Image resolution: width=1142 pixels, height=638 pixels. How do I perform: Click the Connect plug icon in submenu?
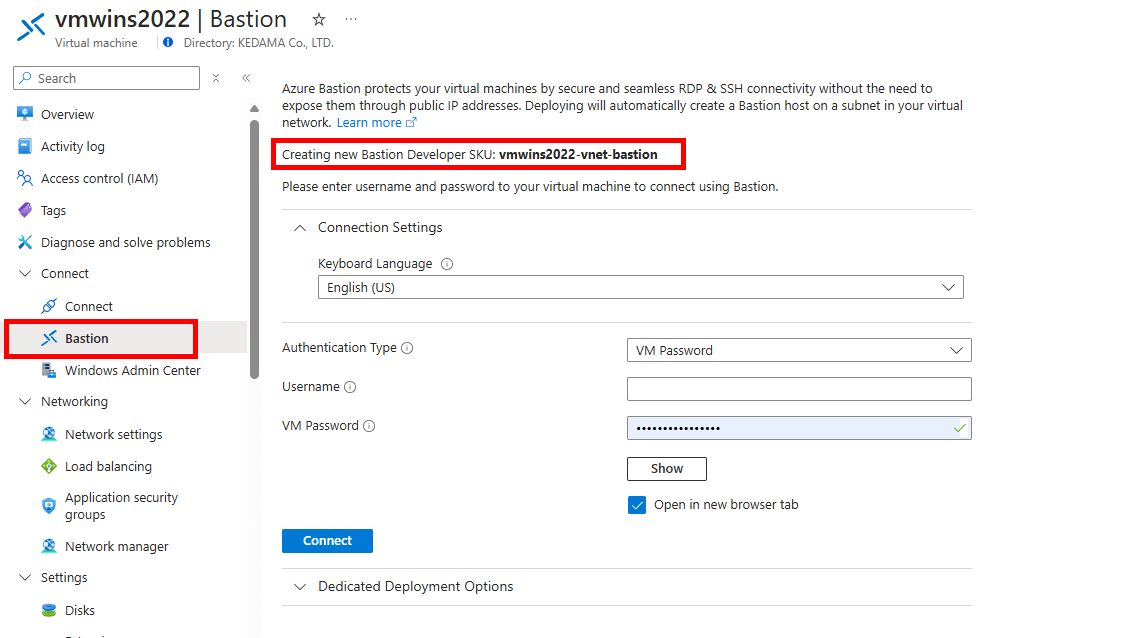49,306
